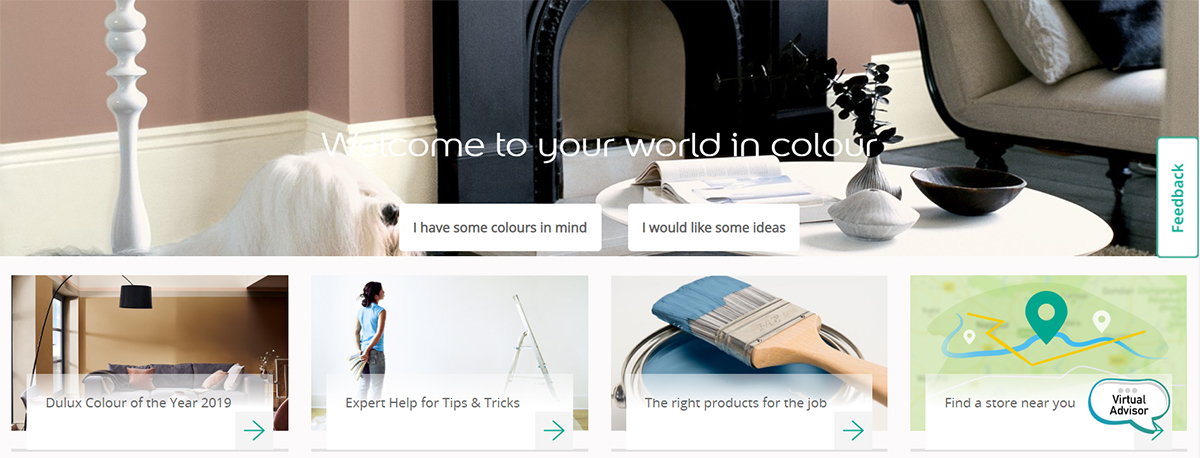Image resolution: width=1200 pixels, height=458 pixels.
Task: Open the Virtual Advisor chat bubble
Action: click(x=1127, y=405)
